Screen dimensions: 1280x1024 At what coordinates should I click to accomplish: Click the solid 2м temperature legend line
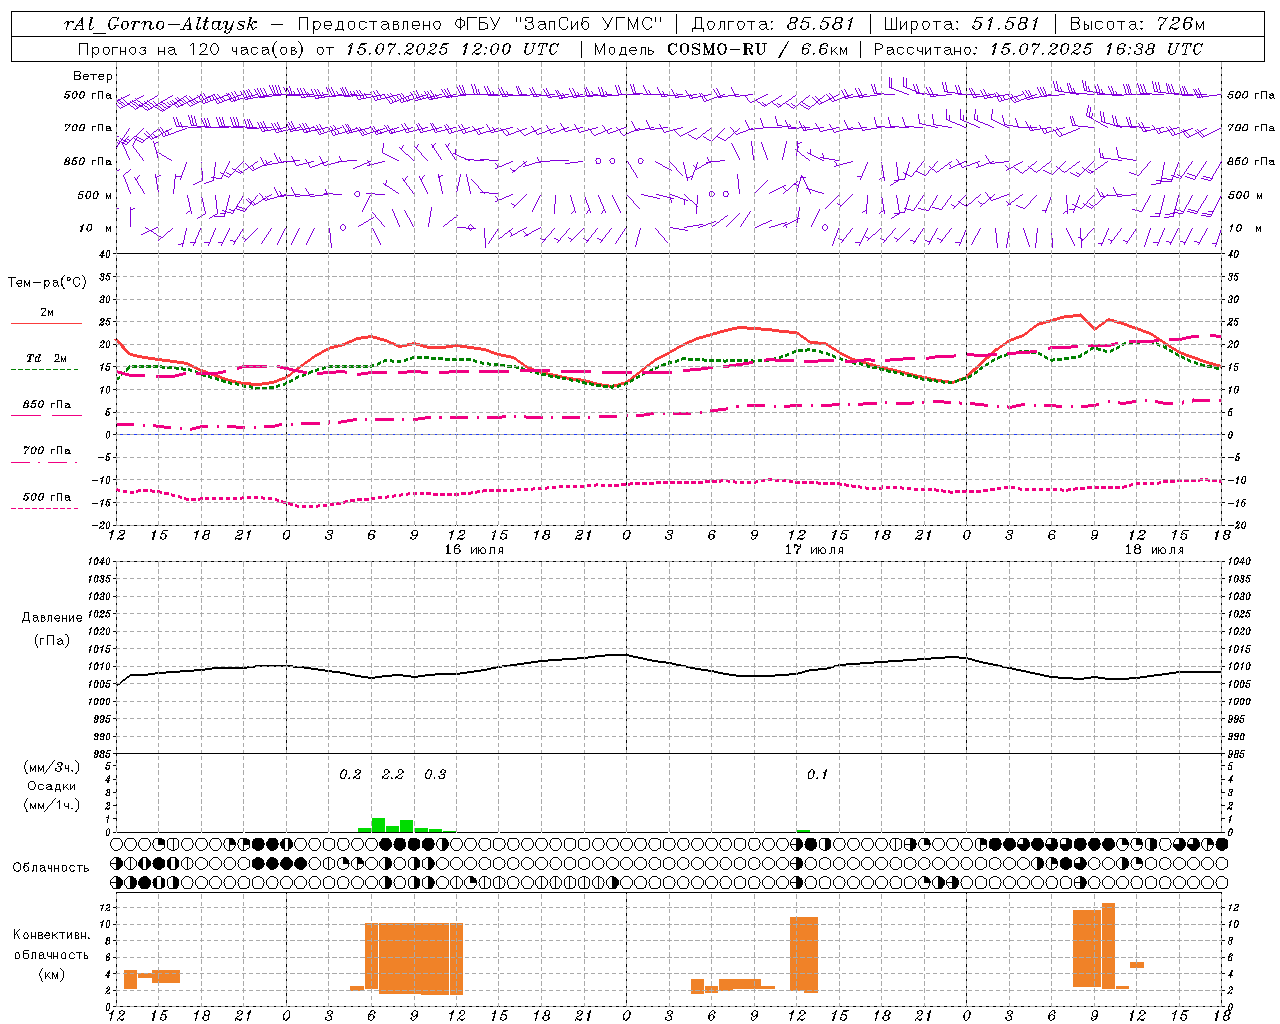click(x=46, y=323)
